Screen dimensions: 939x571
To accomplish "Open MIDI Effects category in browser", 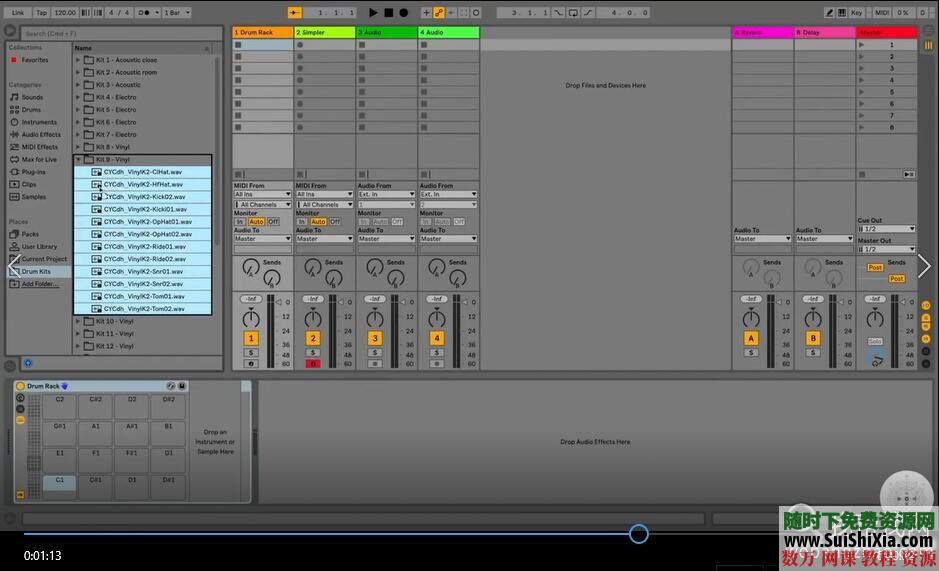I will point(40,147).
